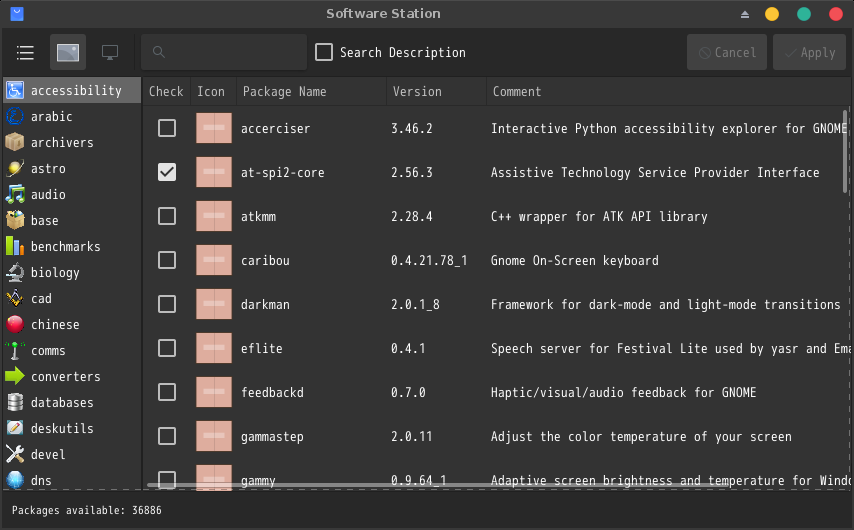Click the package list vertical scrollbar

click(845, 151)
